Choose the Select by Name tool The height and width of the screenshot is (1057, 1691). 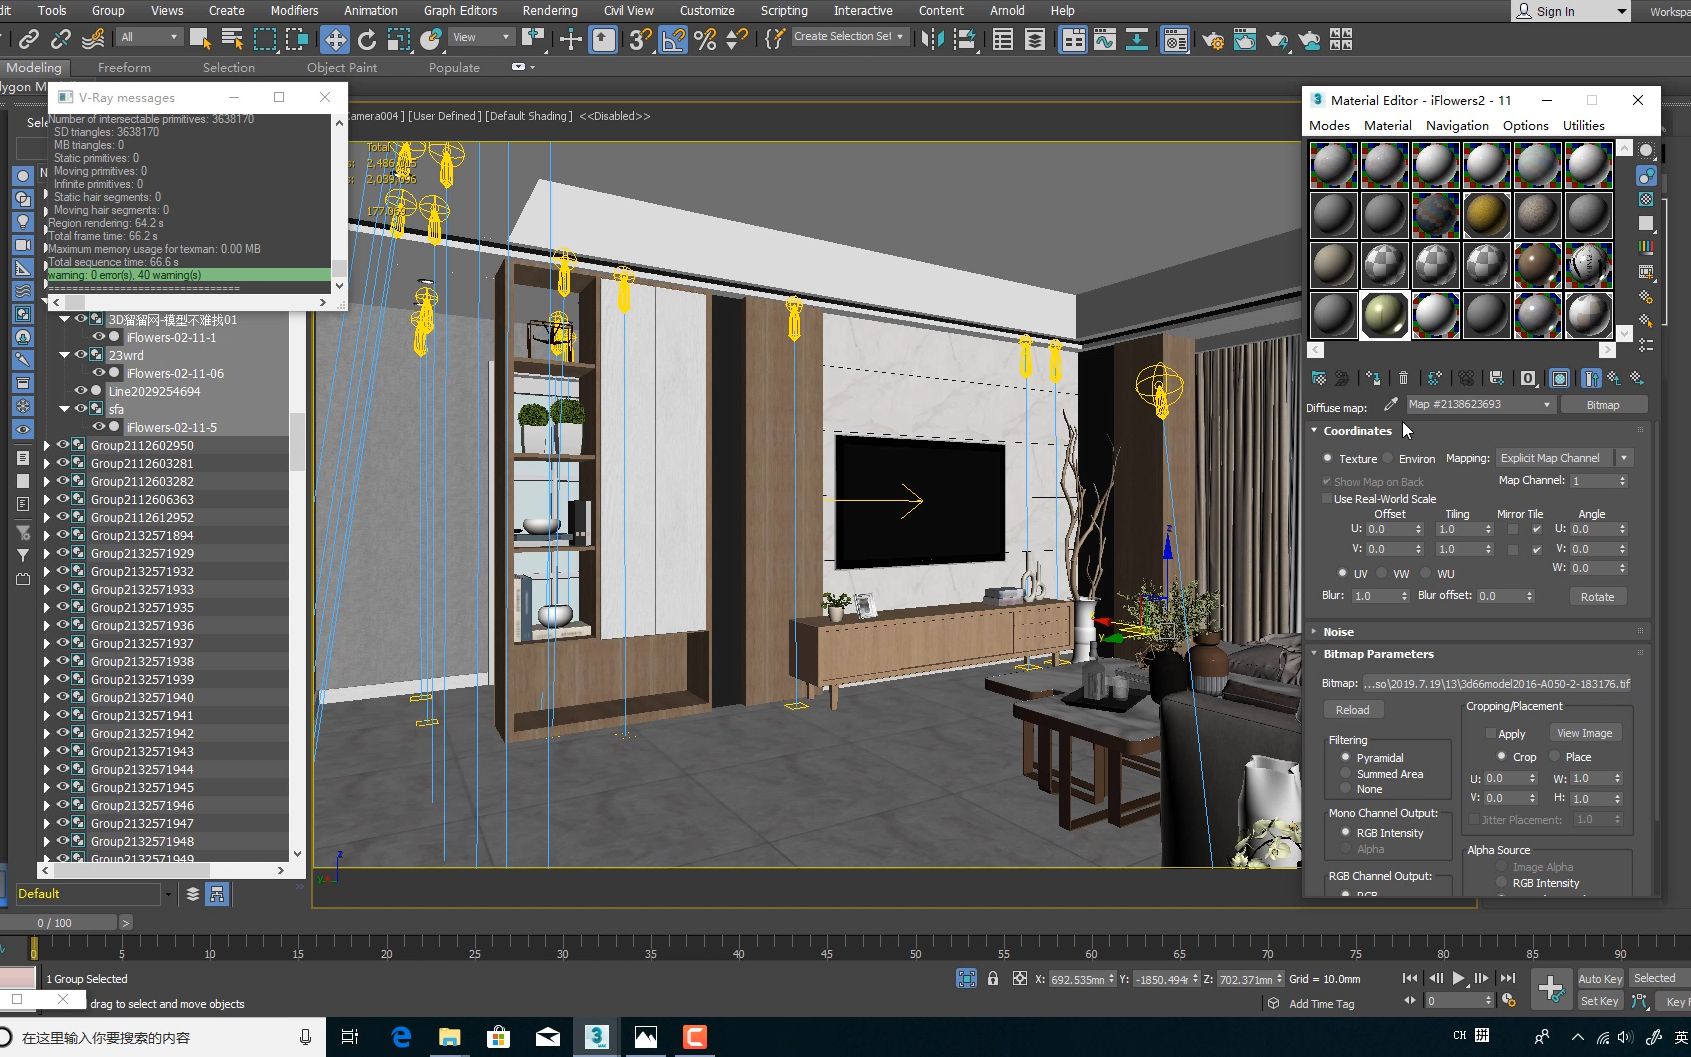coord(232,39)
